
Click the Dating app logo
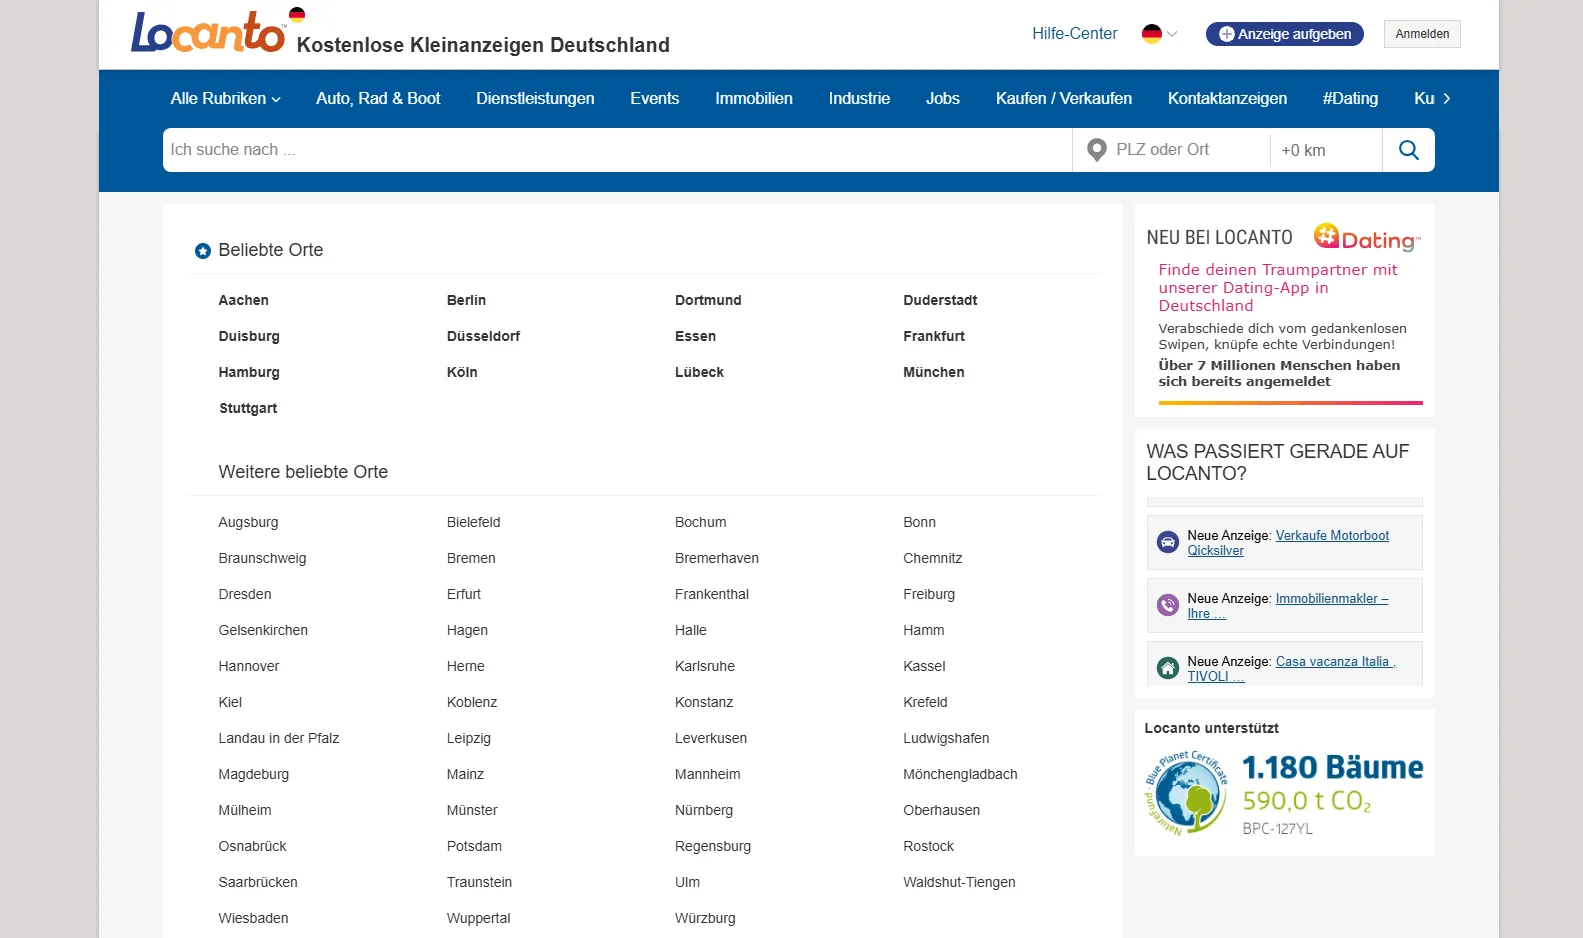click(1366, 237)
